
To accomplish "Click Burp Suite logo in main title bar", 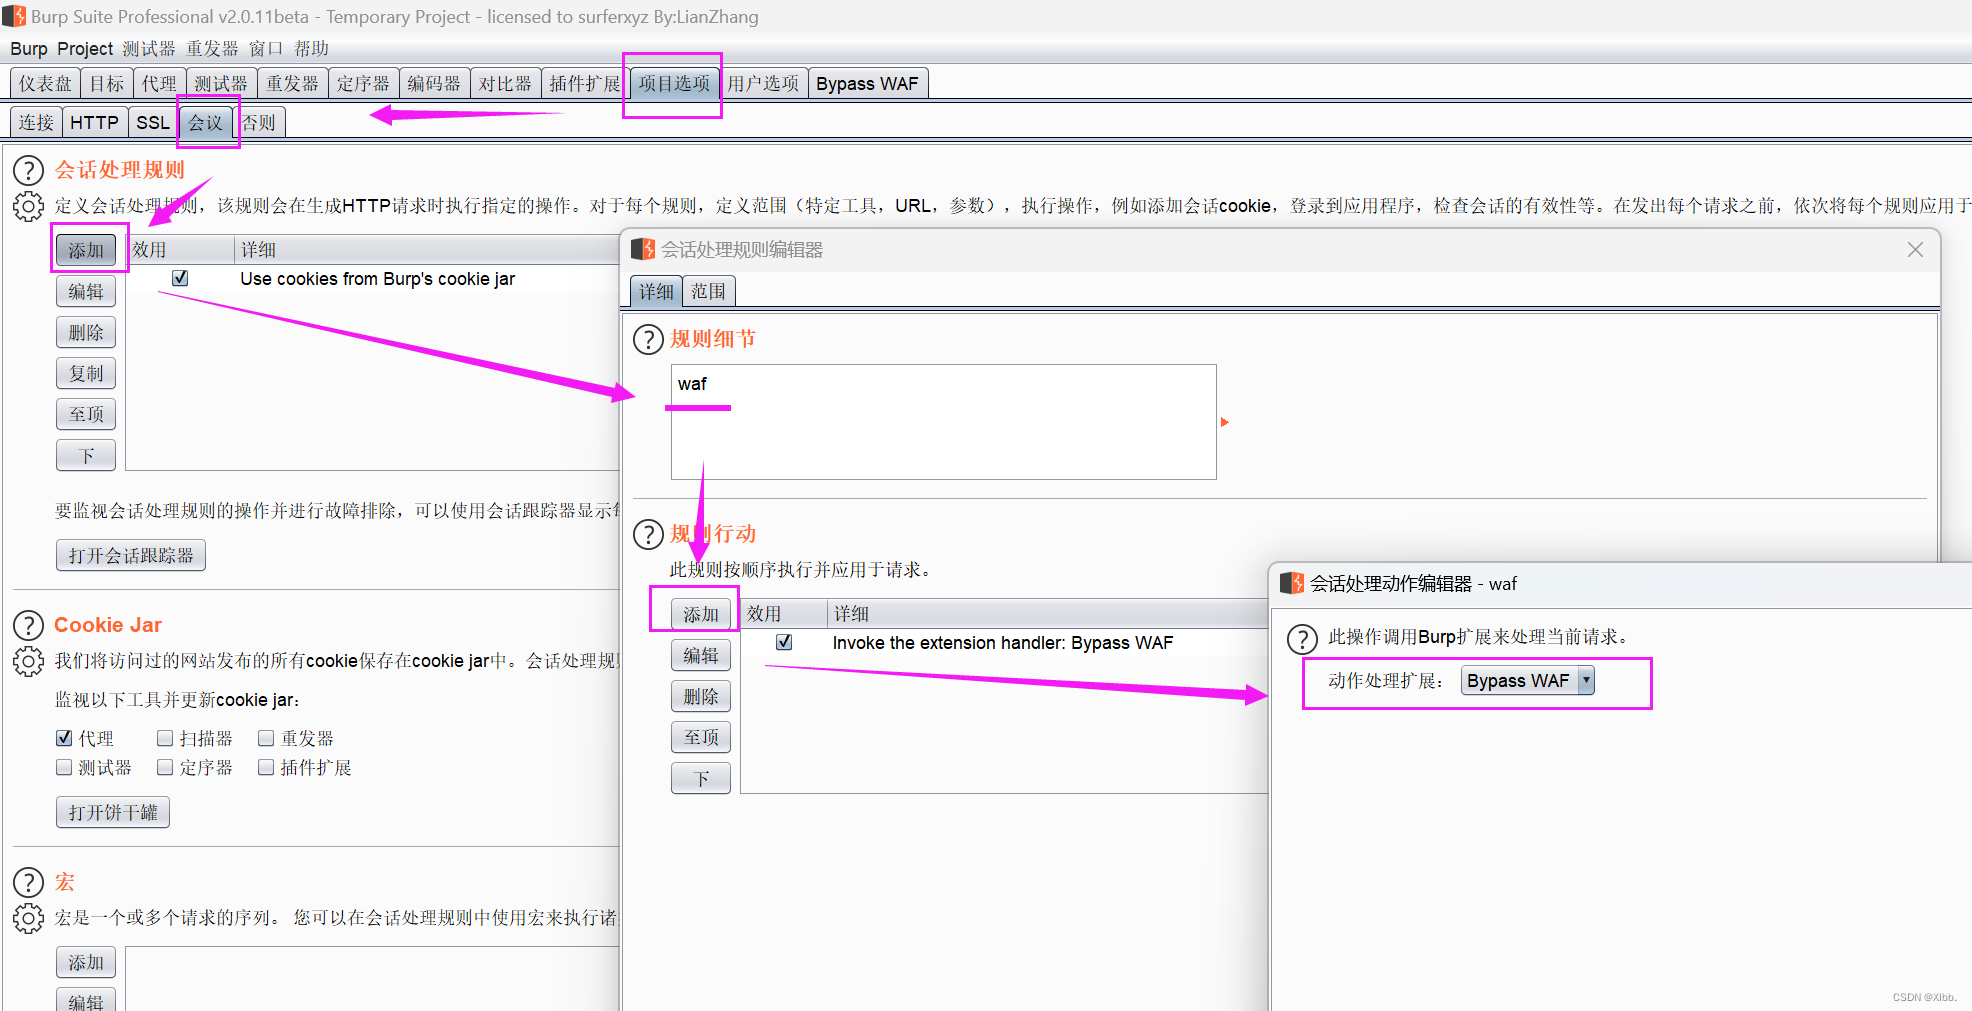I will click(14, 16).
